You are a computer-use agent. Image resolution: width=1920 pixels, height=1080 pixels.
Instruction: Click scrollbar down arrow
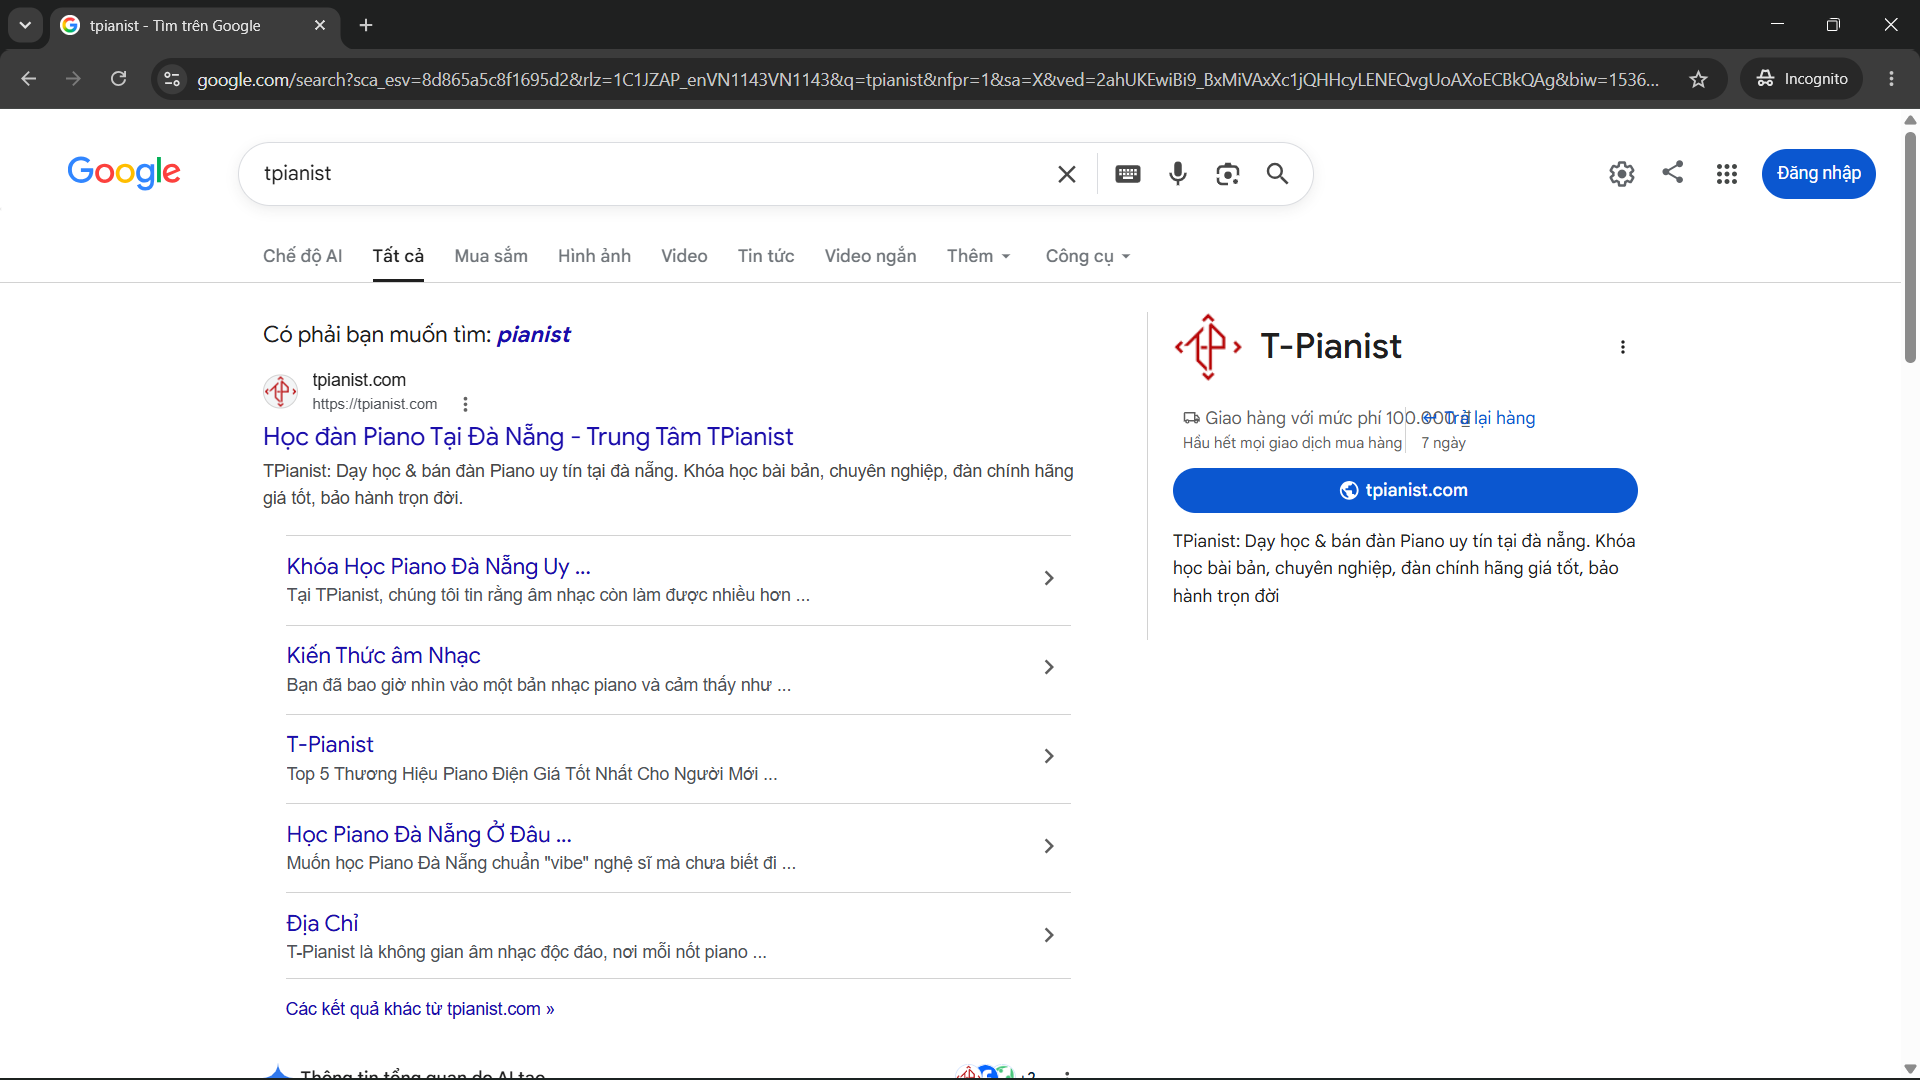tap(1910, 1069)
